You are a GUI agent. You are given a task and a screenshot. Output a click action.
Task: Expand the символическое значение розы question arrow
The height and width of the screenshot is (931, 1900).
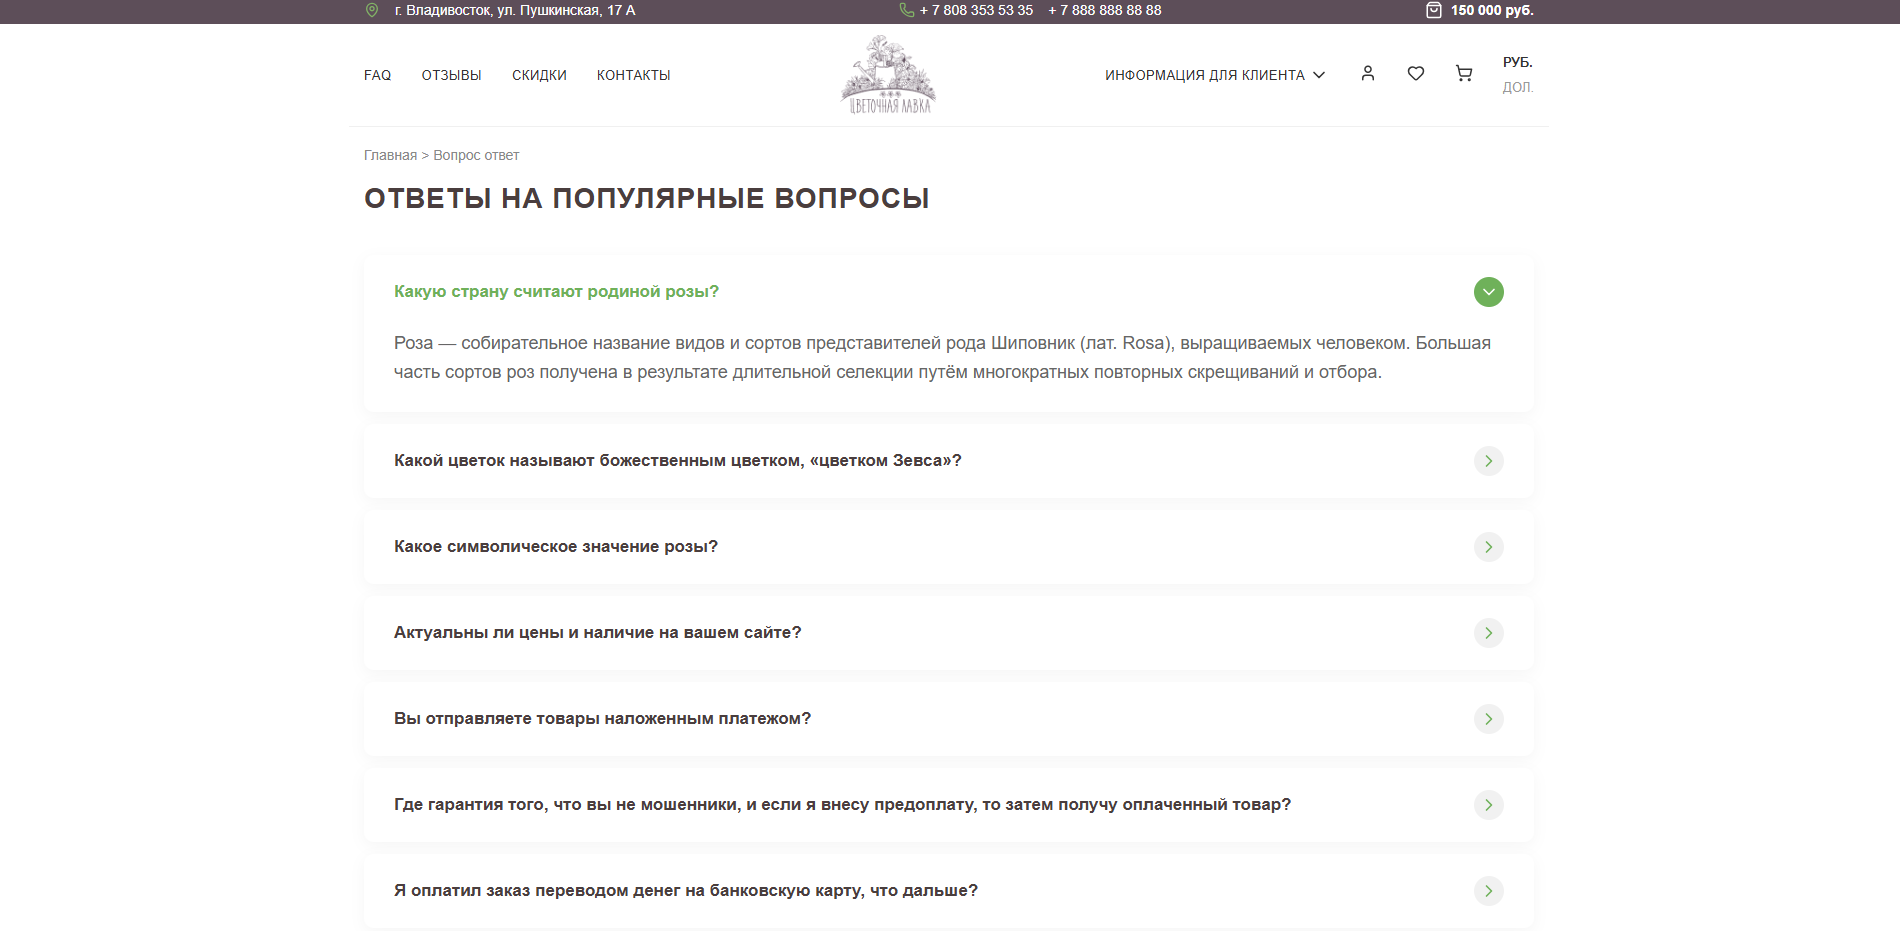[1489, 547]
